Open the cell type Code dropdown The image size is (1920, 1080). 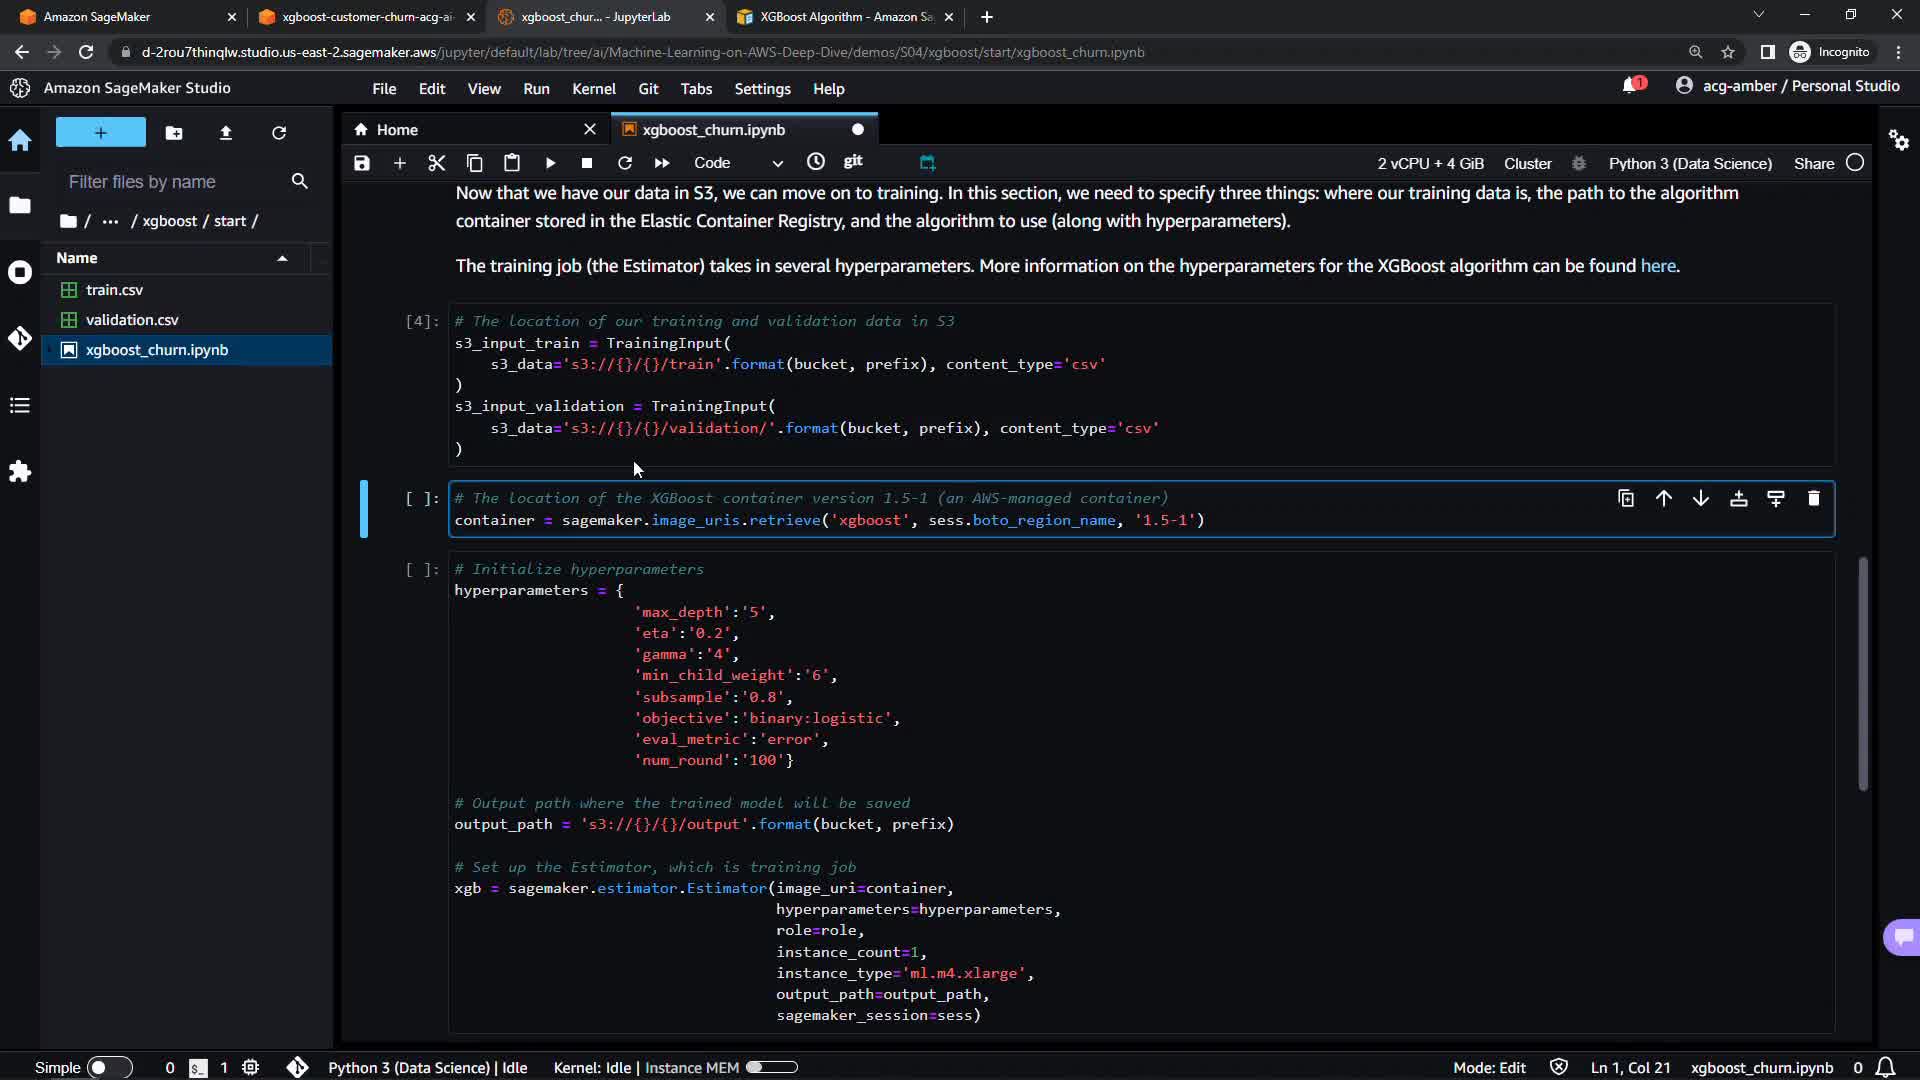click(x=738, y=163)
